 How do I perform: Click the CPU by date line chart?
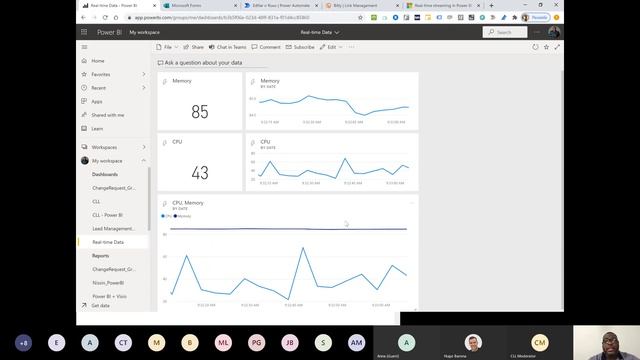point(332,162)
